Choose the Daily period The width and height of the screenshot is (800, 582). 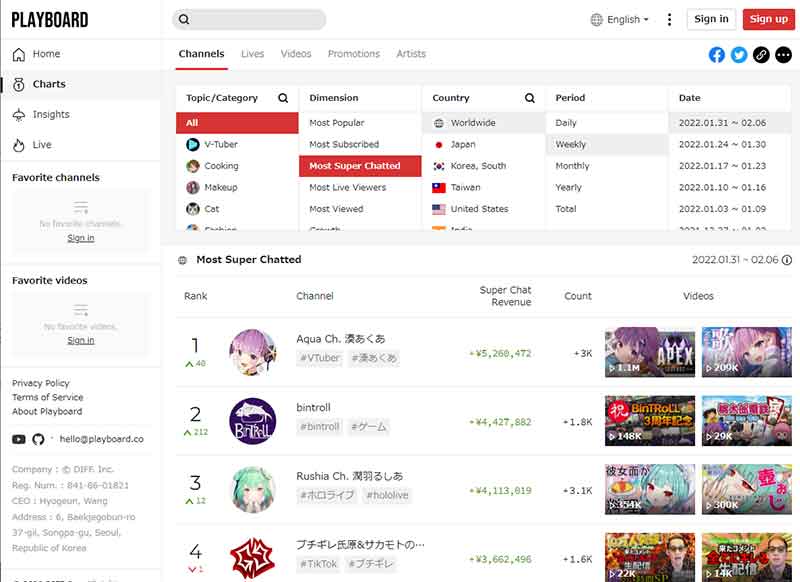[607, 123]
